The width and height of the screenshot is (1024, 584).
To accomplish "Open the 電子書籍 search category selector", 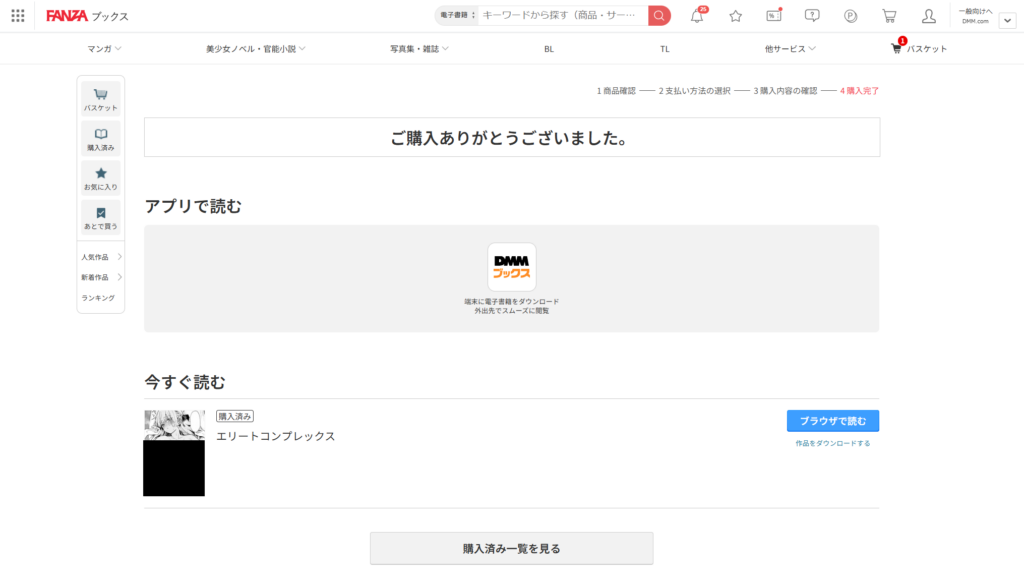I will click(x=457, y=16).
